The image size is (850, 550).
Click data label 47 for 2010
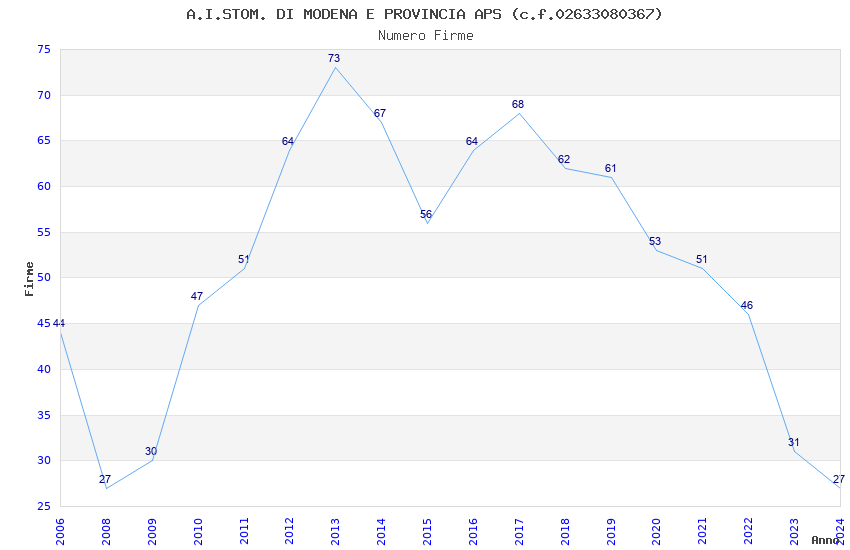(197, 296)
